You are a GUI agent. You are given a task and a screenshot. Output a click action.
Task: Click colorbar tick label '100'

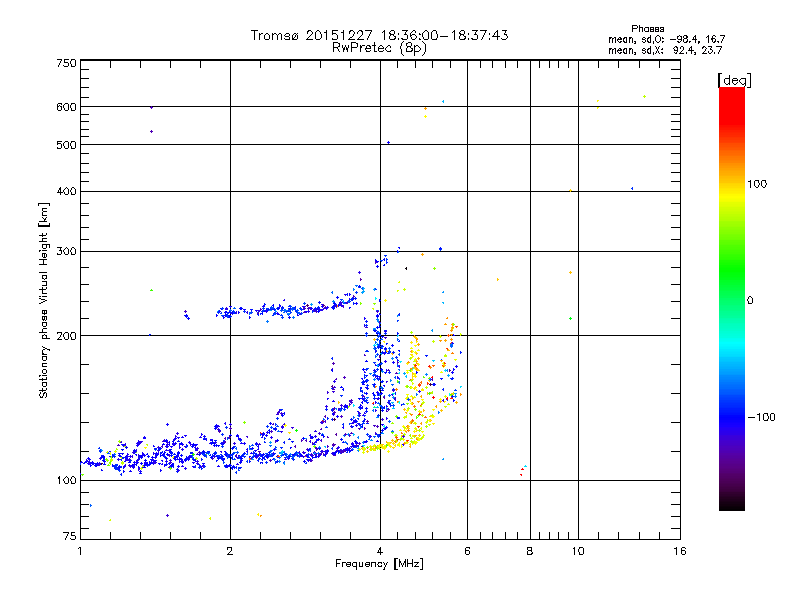coord(757,184)
